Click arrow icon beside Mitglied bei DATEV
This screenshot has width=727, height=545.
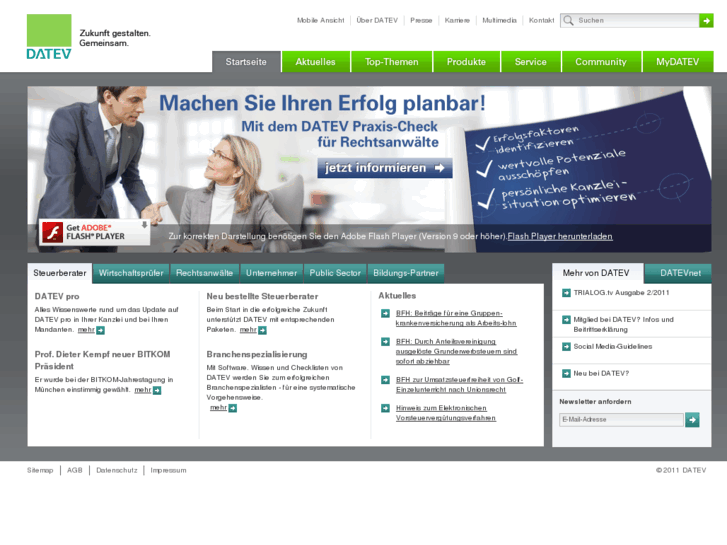coord(566,320)
